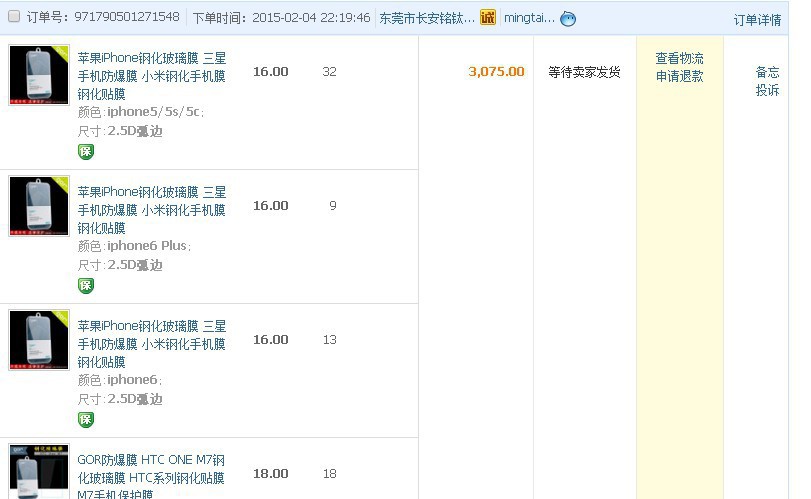Click quantity 18 in HTC ONE M7 row
Image resolution: width=811 pixels, height=499 pixels.
329,473
